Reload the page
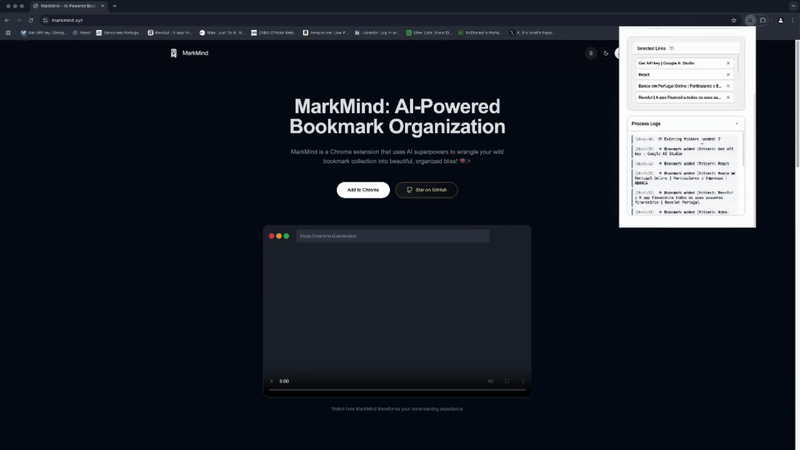This screenshot has width=800, height=450. (31, 20)
